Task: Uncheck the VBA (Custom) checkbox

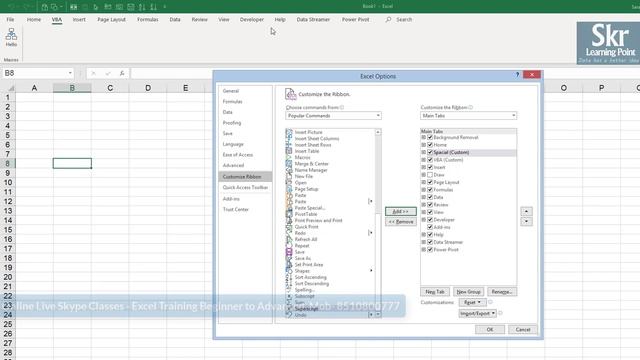Action: (x=430, y=160)
